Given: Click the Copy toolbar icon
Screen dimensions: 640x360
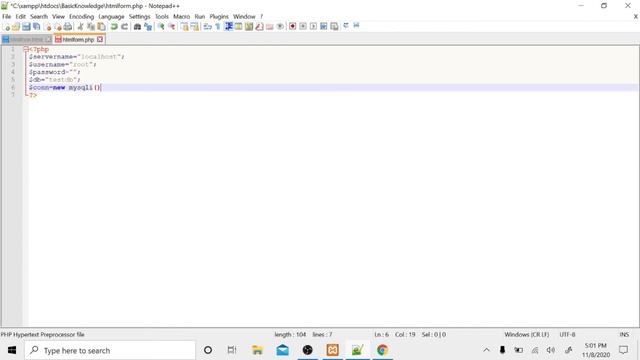Looking at the screenshot, I should tap(91, 27).
